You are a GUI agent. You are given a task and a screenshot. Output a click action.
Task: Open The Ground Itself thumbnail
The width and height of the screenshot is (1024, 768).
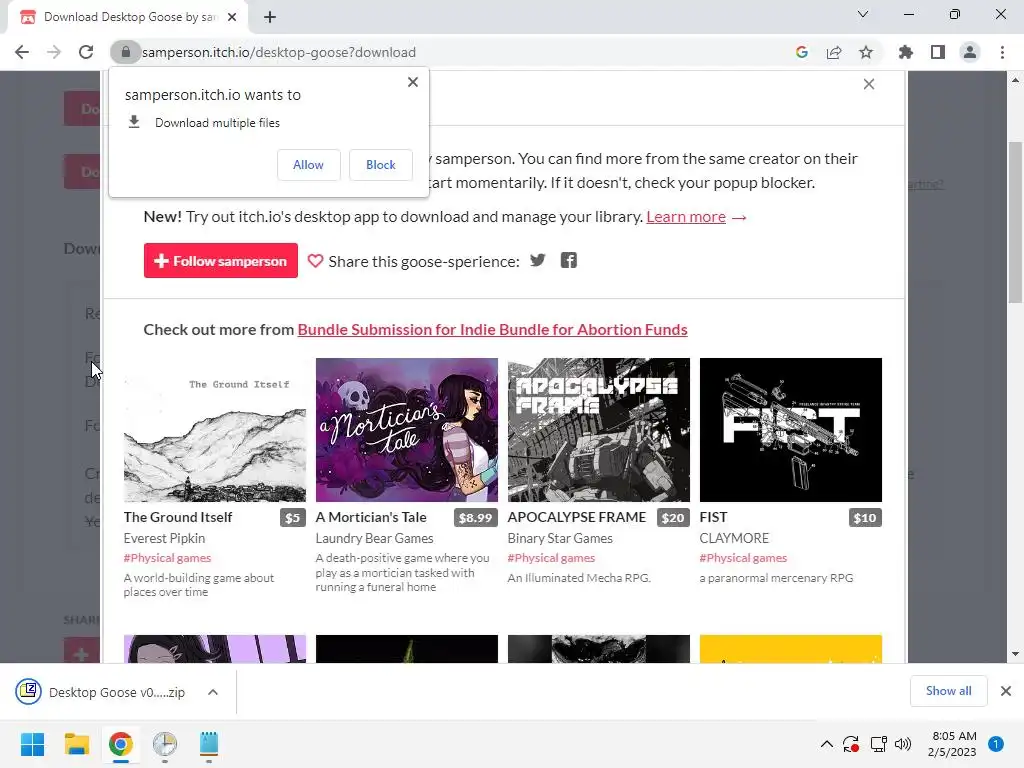click(x=215, y=430)
